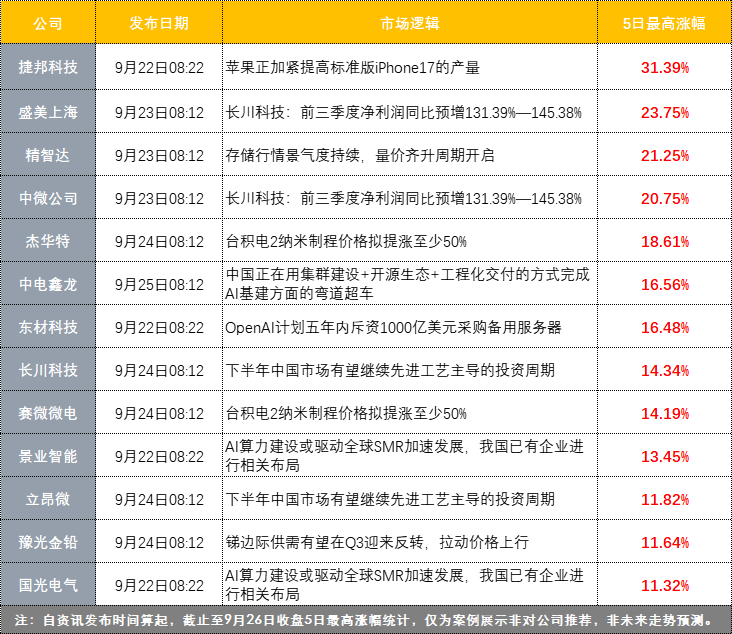The image size is (732, 634).
Task: Click 中电鑫龙 row date 9月25日08:12
Action: [x=159, y=284]
